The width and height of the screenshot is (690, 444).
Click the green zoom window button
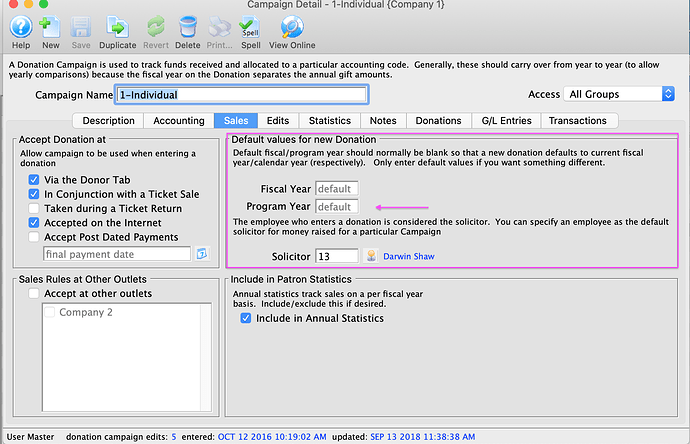[43, 4]
